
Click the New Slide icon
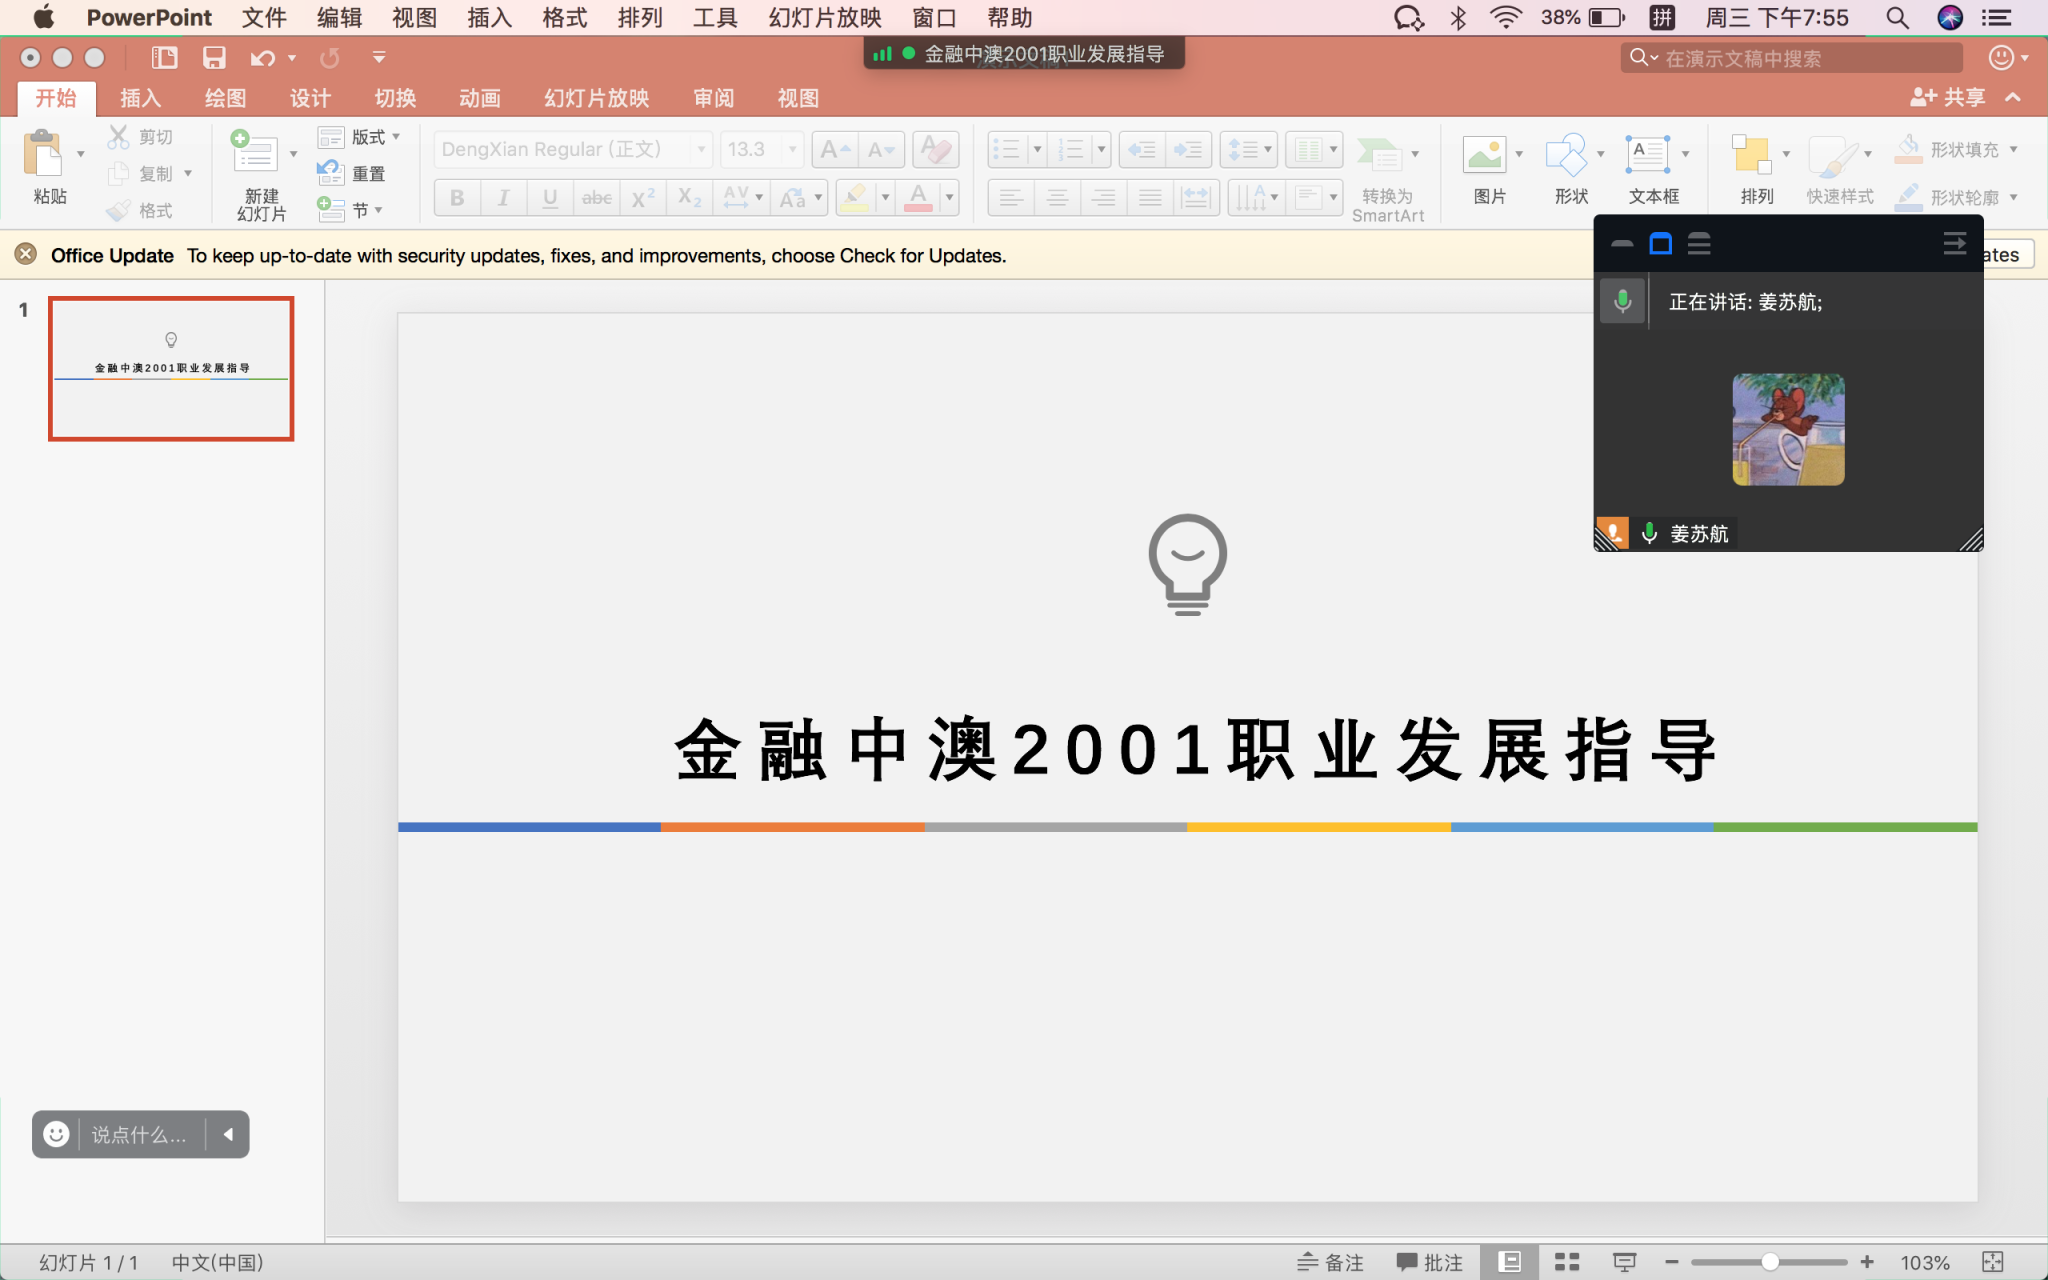click(x=257, y=153)
